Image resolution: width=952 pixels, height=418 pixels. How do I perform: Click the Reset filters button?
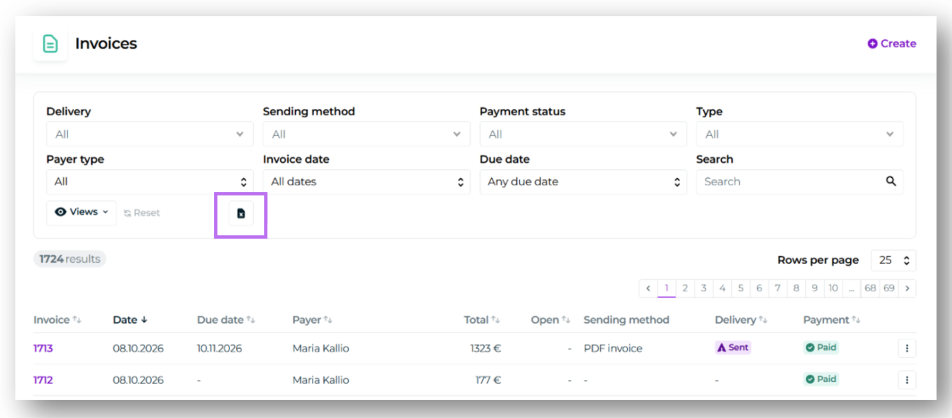tap(142, 213)
